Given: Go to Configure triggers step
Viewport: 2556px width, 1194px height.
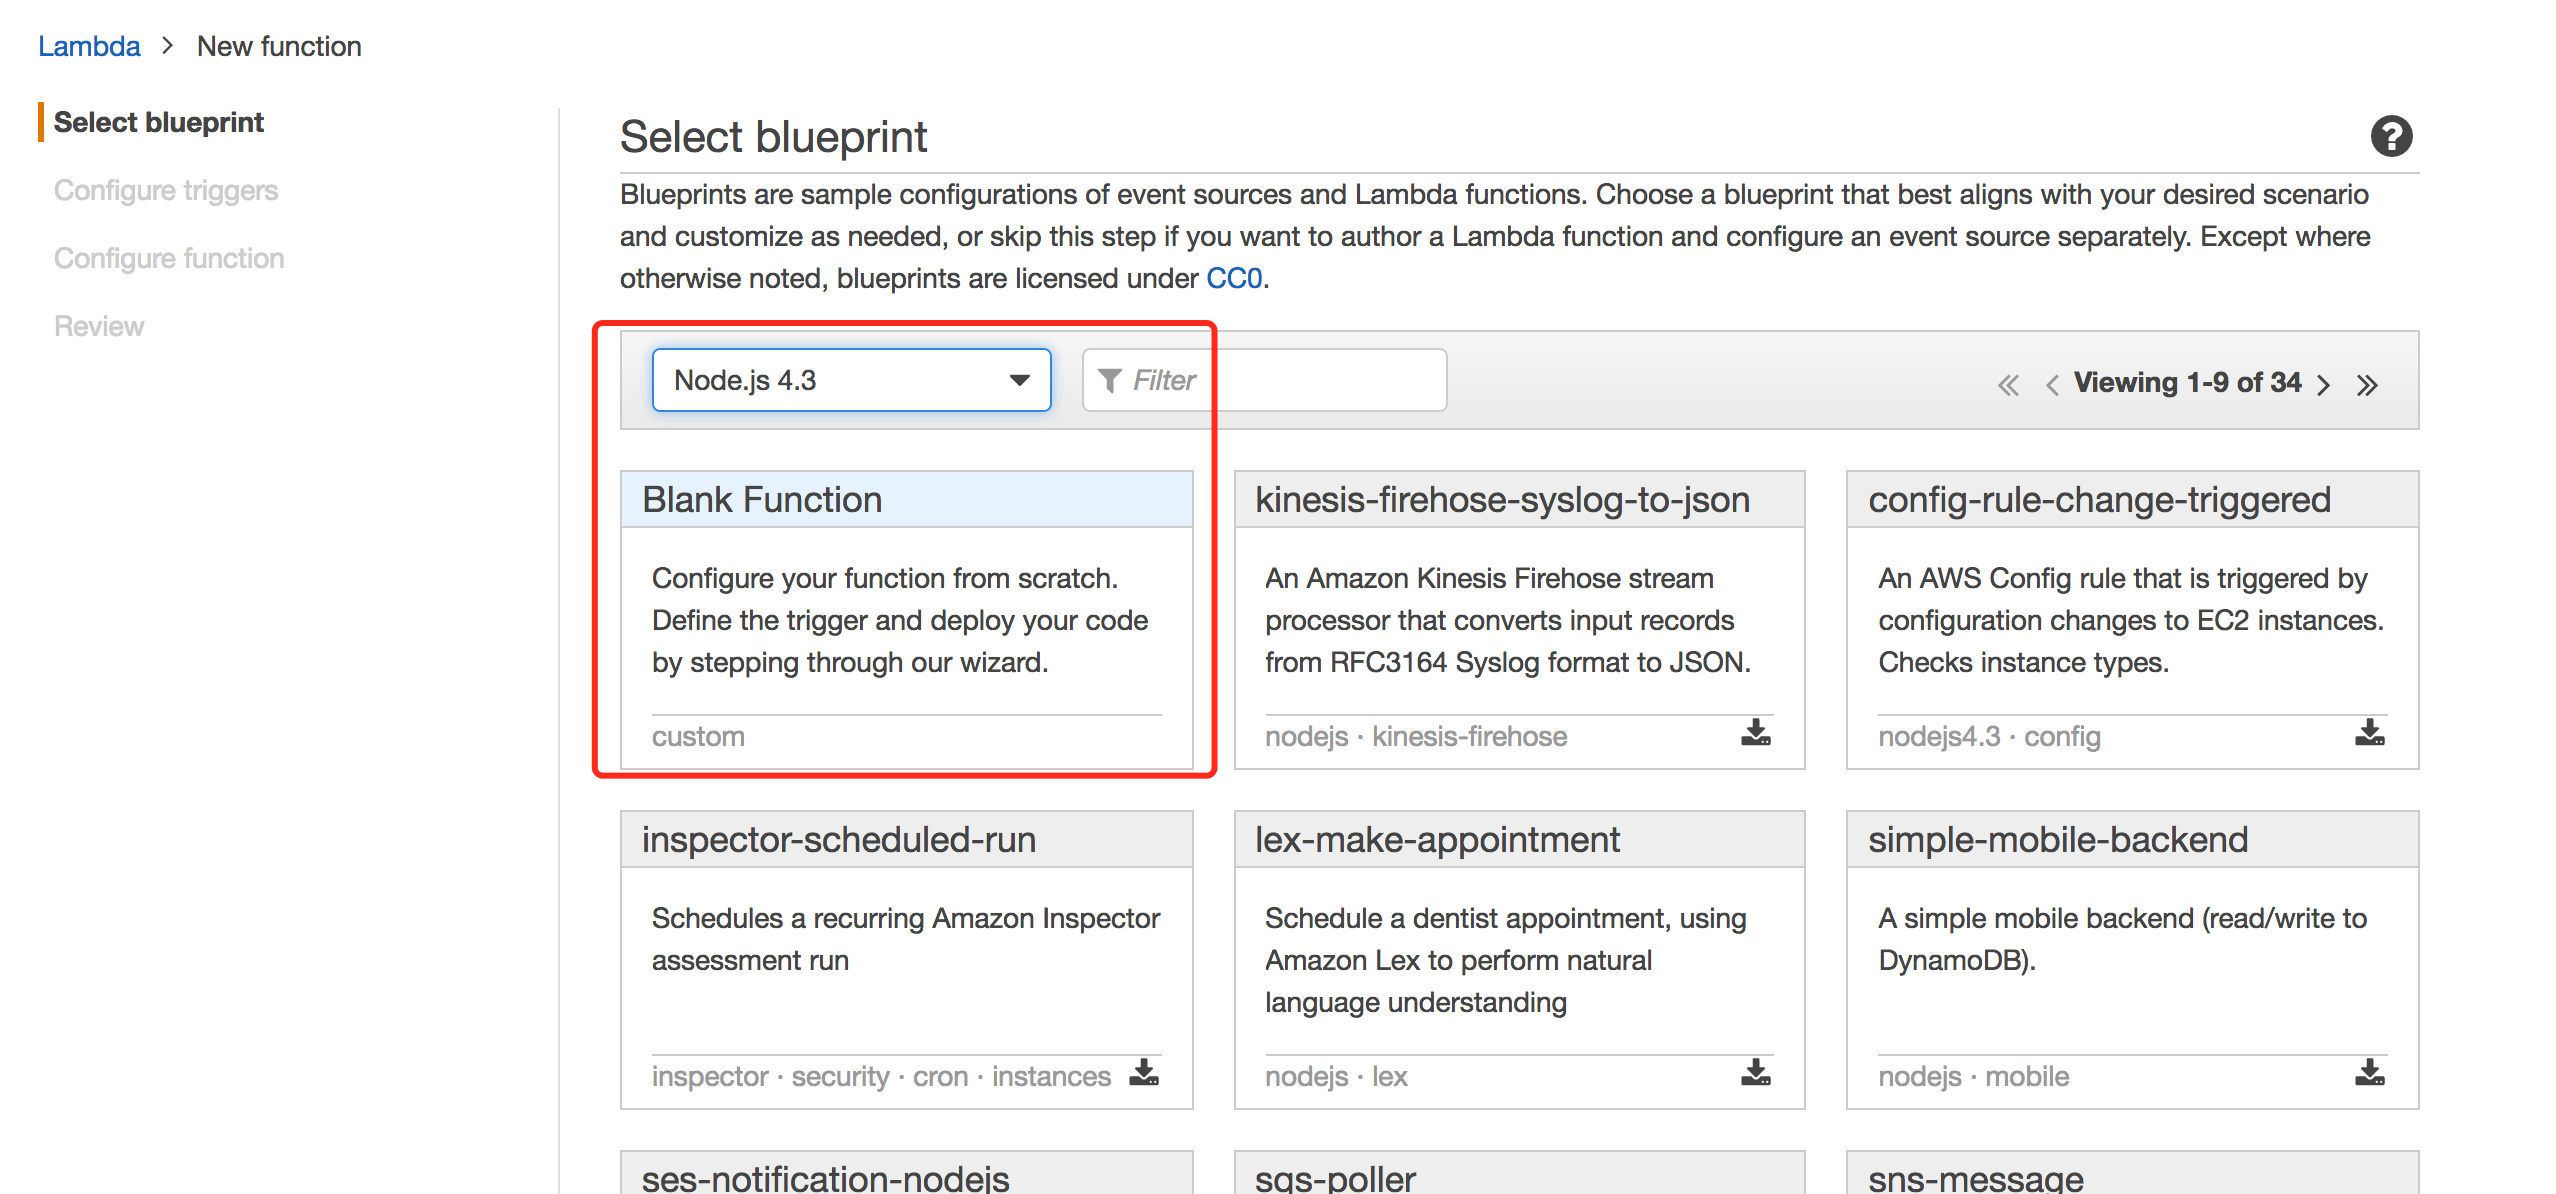Looking at the screenshot, I should 166,190.
